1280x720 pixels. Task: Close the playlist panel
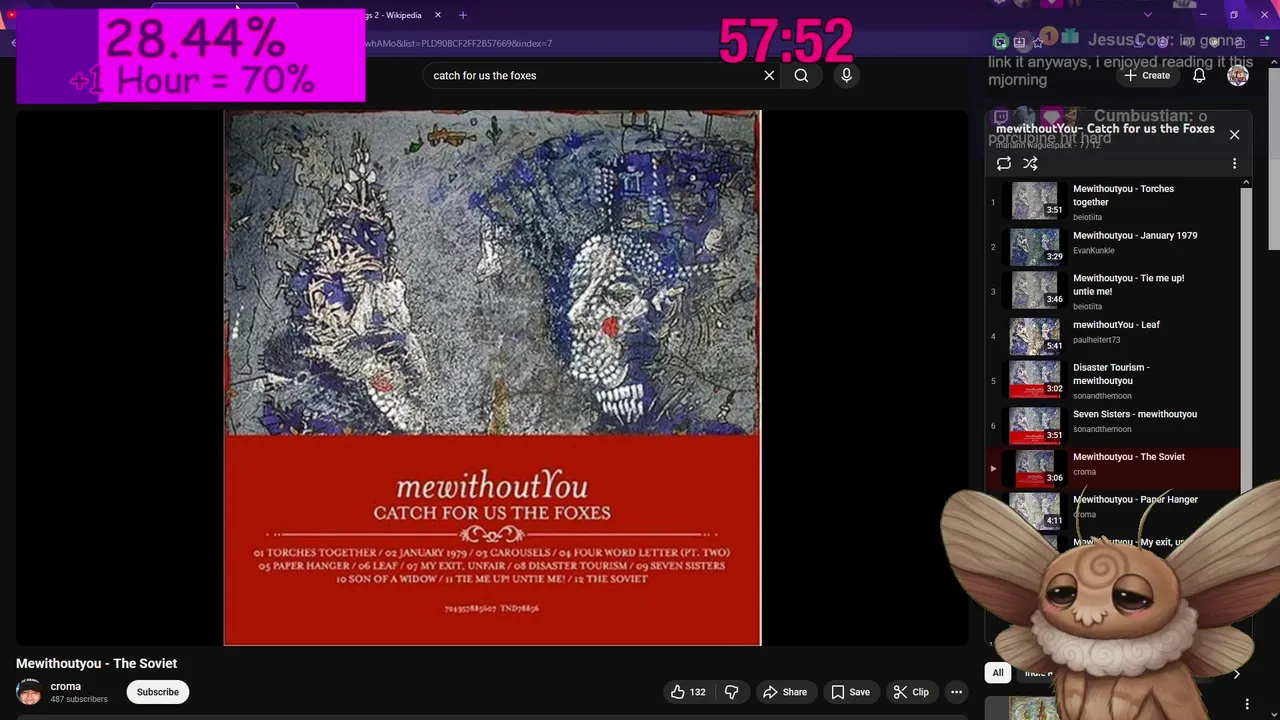pyautogui.click(x=1234, y=134)
